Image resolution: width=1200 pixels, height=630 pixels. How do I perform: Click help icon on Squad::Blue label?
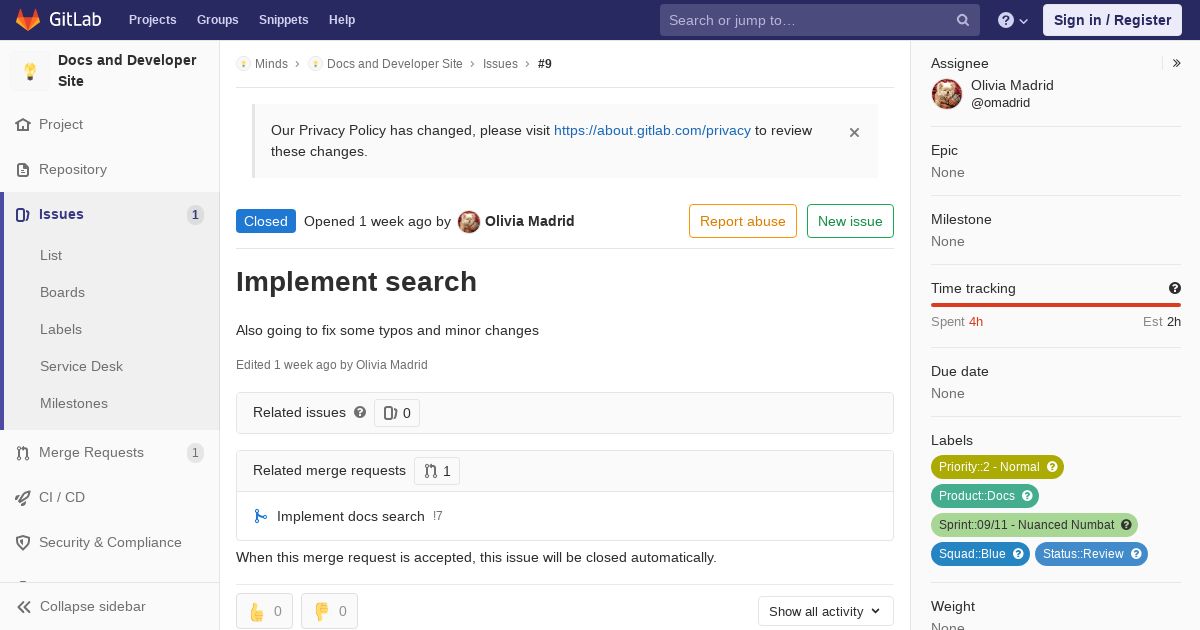click(x=1018, y=554)
